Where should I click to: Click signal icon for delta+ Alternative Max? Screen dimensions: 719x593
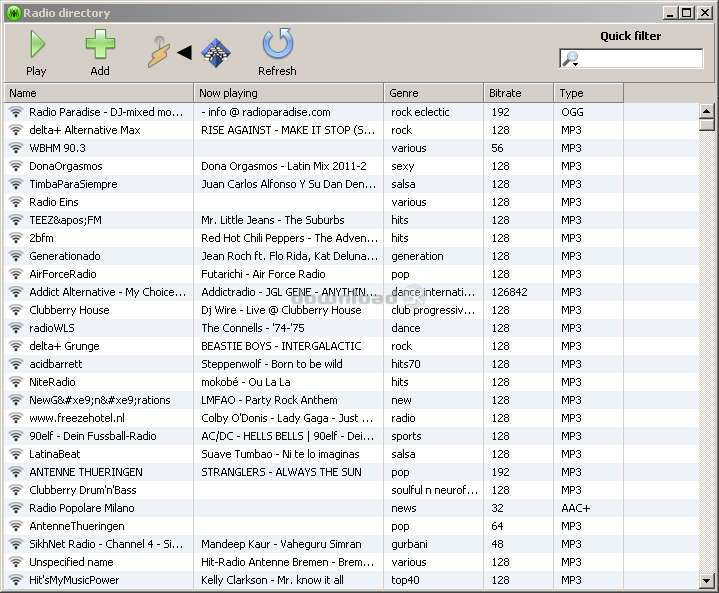point(16,130)
